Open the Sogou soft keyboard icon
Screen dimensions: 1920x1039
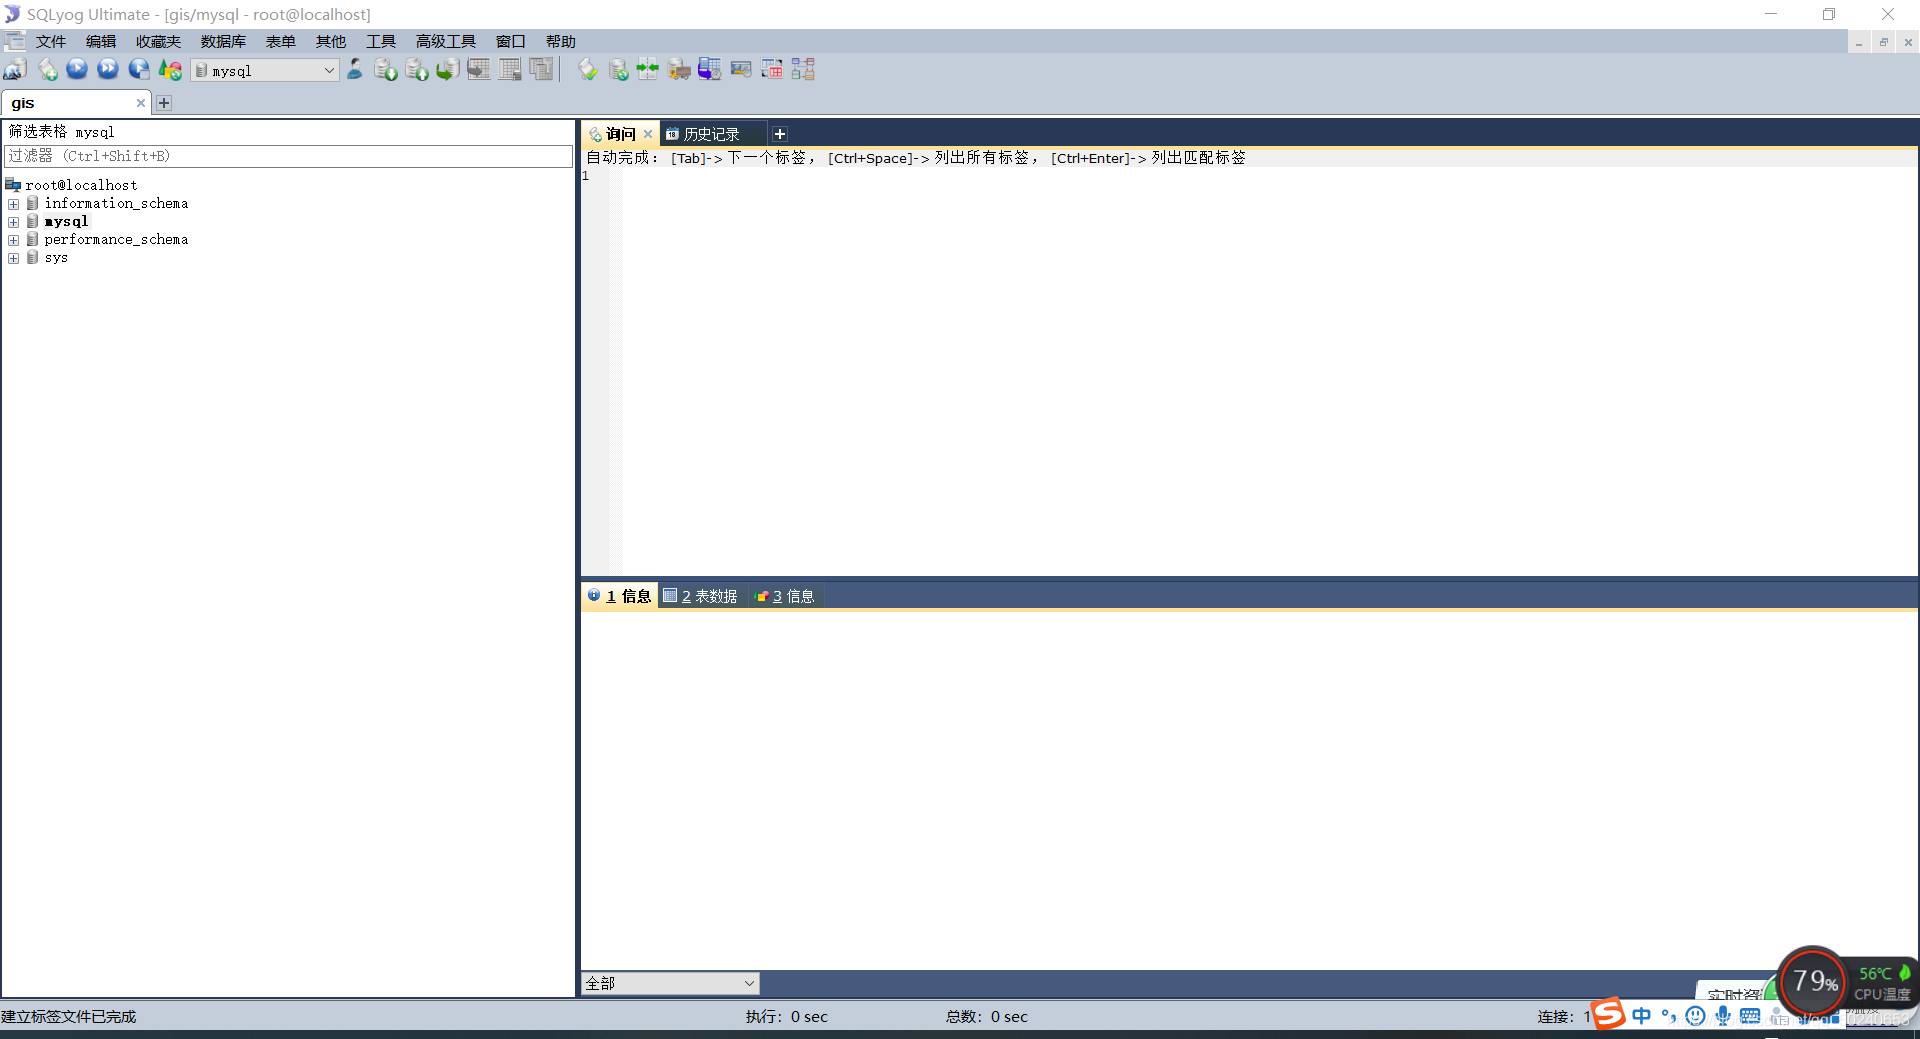coord(1750,1016)
